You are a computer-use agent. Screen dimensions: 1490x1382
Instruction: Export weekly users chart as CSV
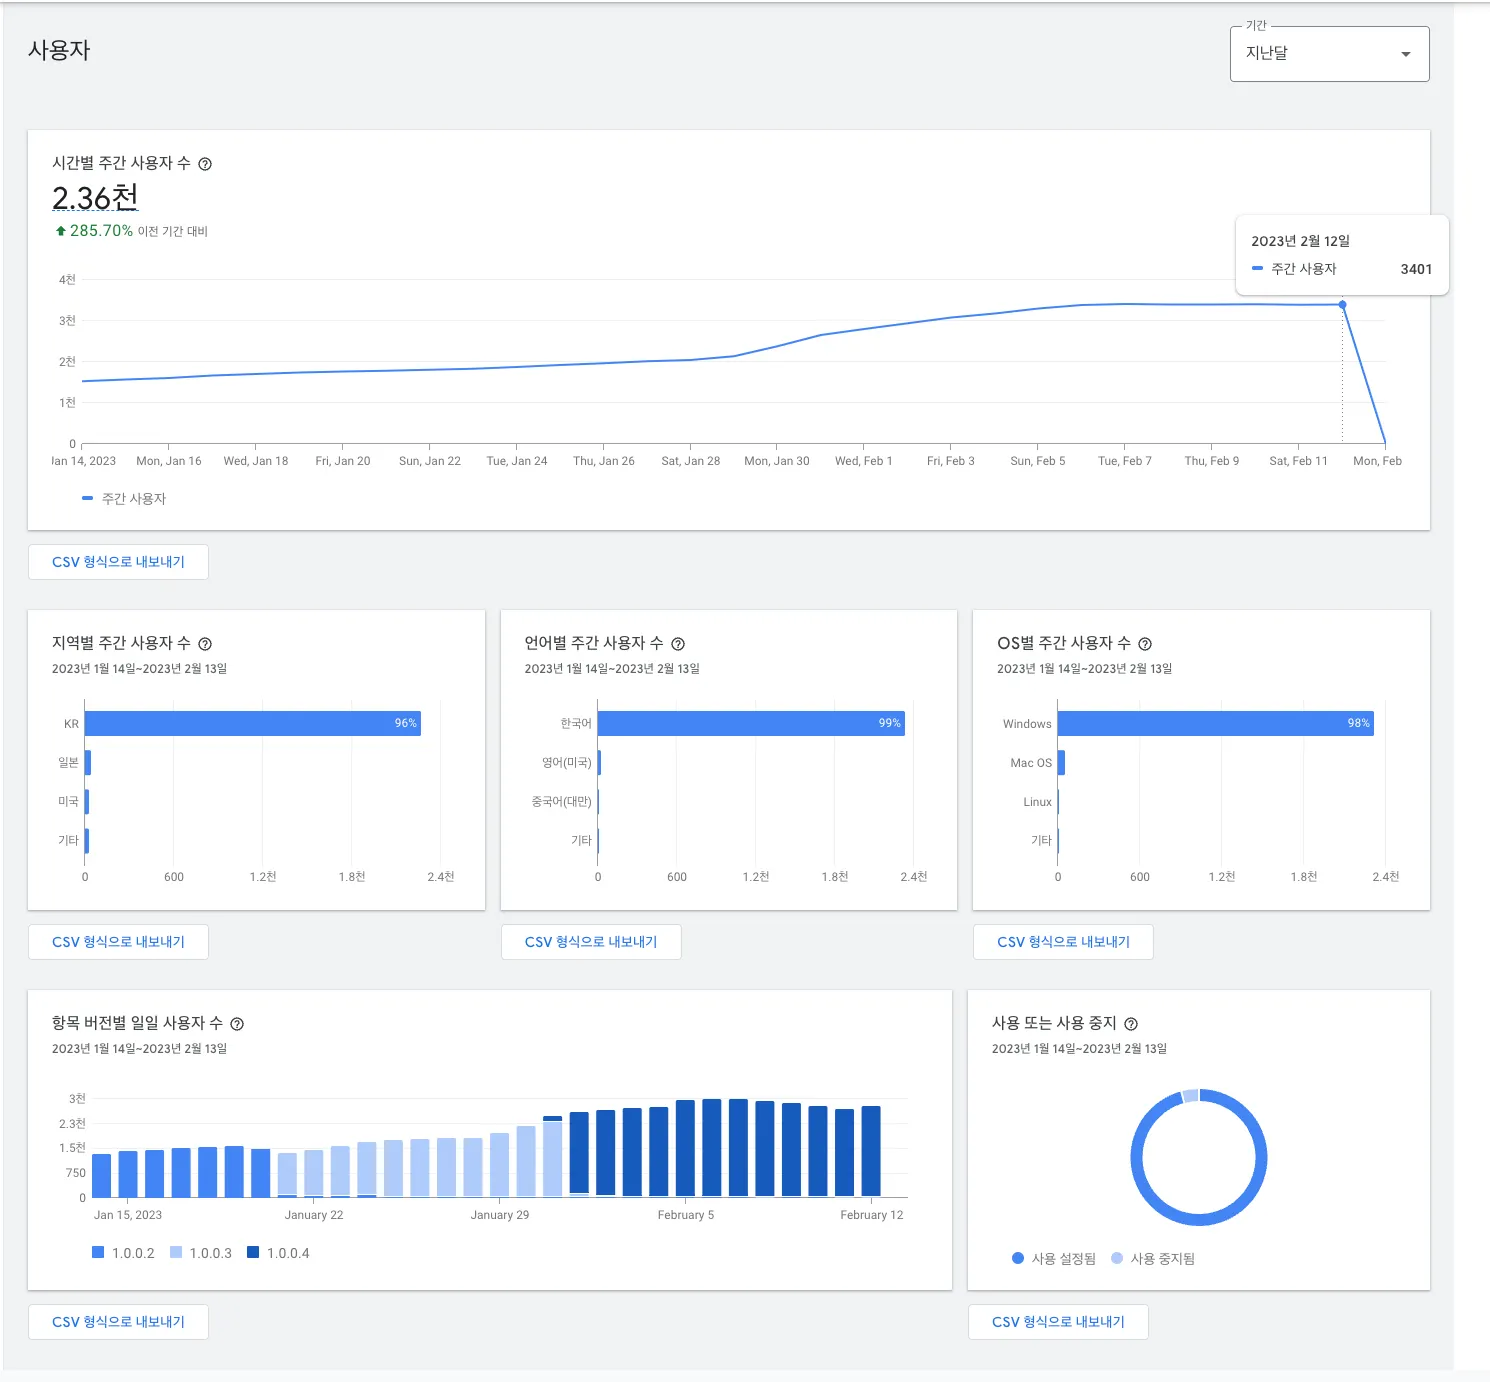coord(118,562)
